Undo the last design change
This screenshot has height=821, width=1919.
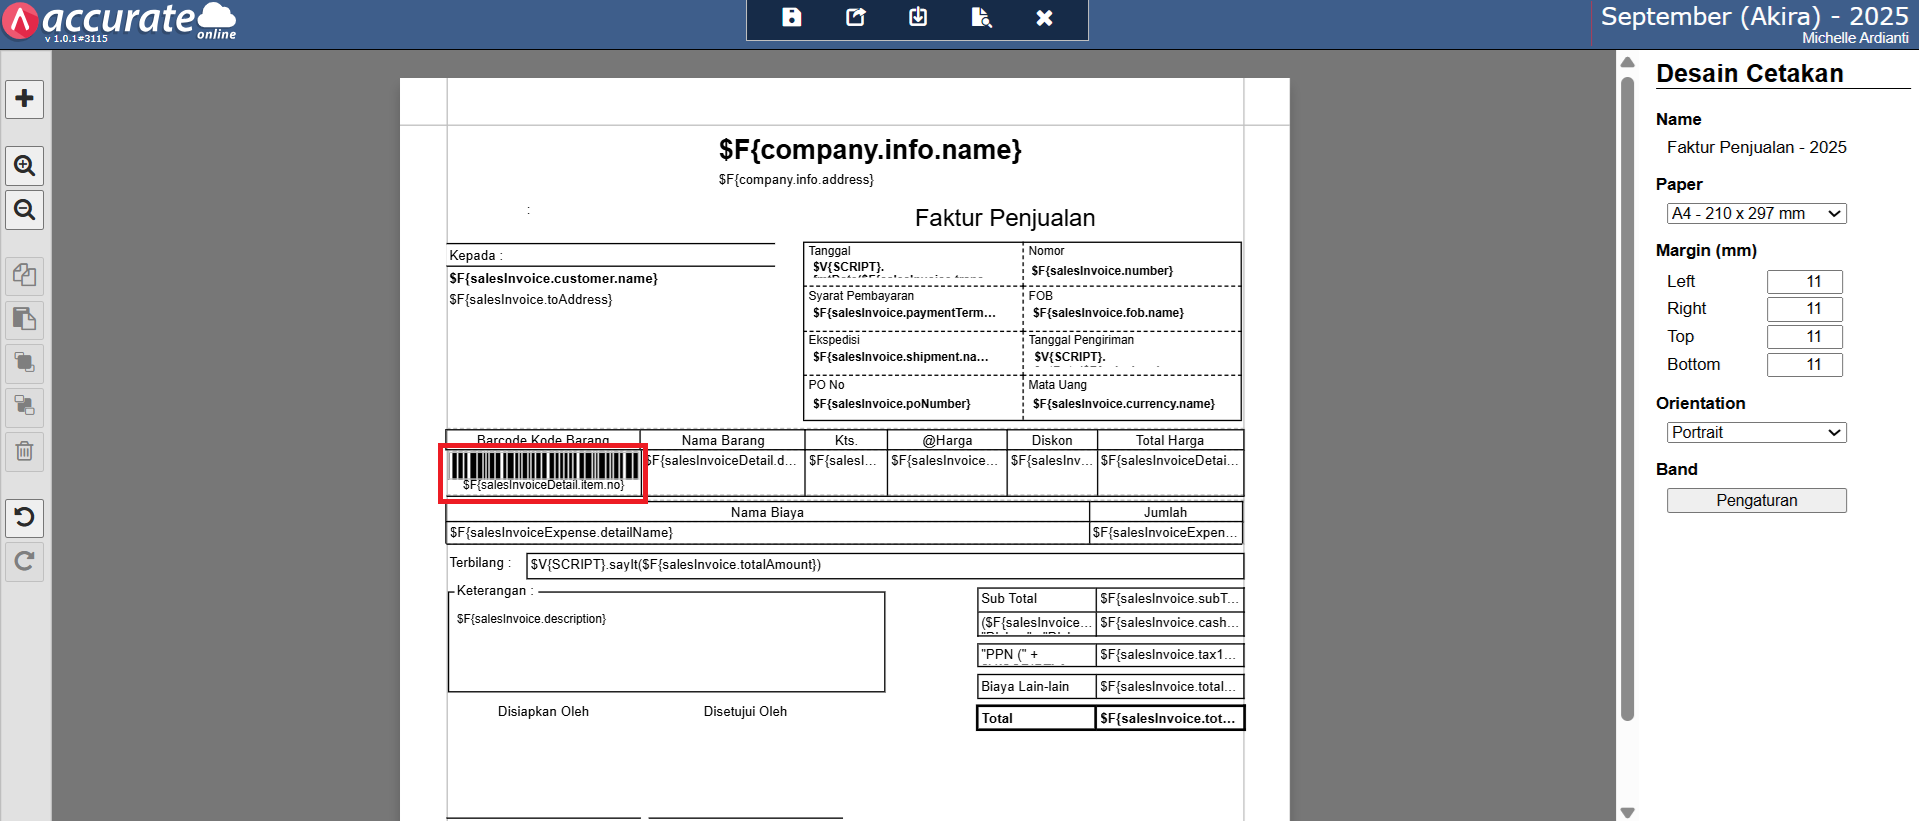(25, 517)
